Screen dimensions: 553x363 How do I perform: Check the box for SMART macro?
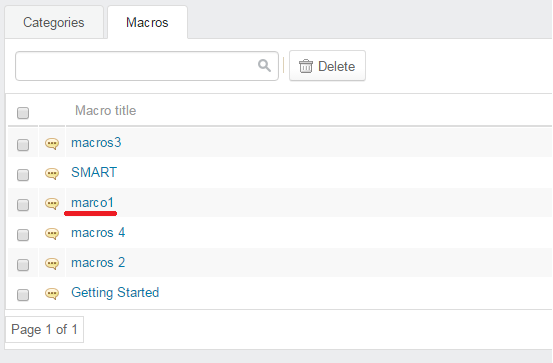23,175
